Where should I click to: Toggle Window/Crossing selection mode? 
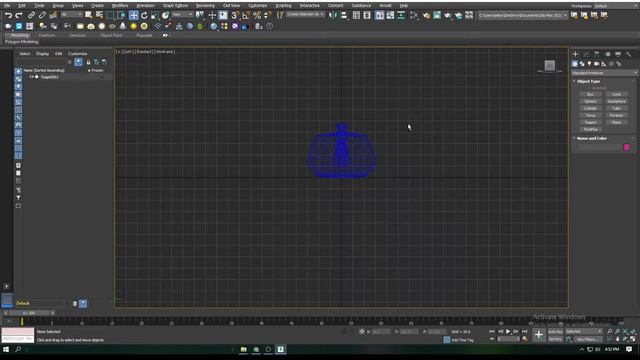(121, 16)
